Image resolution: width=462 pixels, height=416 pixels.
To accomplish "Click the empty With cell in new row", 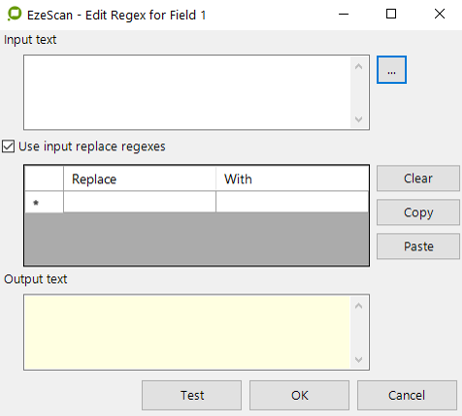I will point(292,202).
